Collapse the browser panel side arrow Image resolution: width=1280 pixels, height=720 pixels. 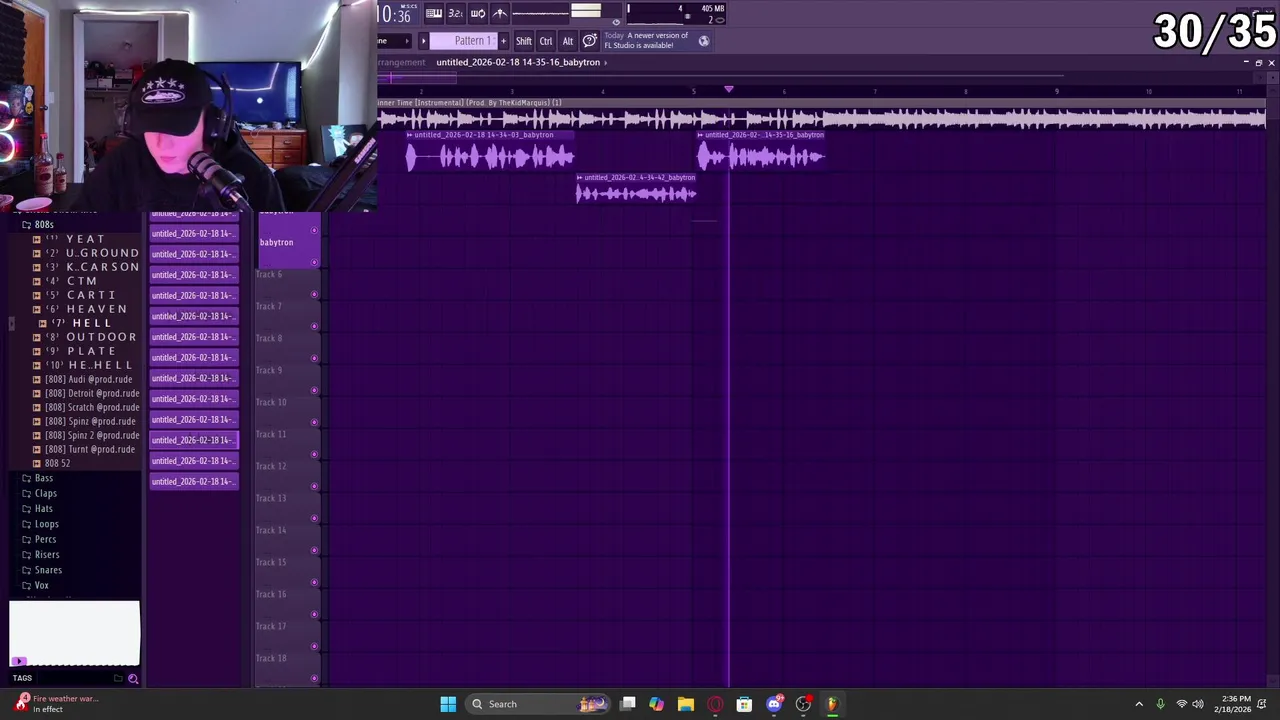pos(11,323)
